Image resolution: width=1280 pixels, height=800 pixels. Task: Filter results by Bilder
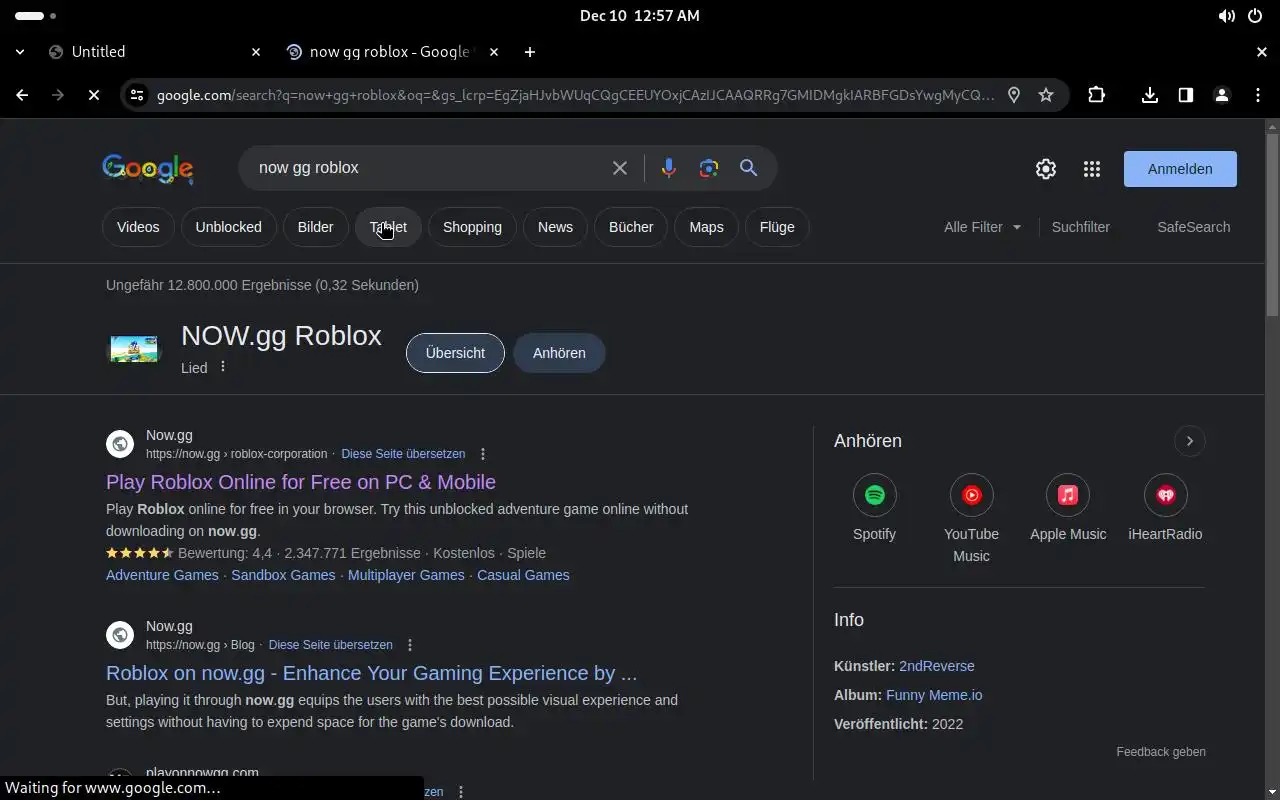click(315, 227)
